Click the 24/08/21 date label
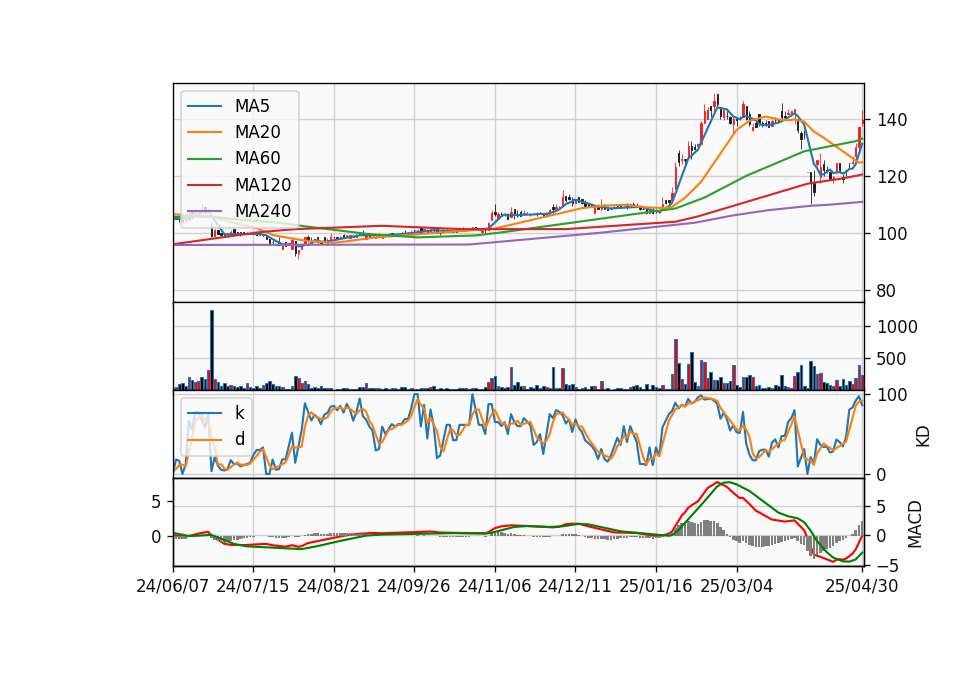The width and height of the screenshot is (960, 690). tap(334, 587)
